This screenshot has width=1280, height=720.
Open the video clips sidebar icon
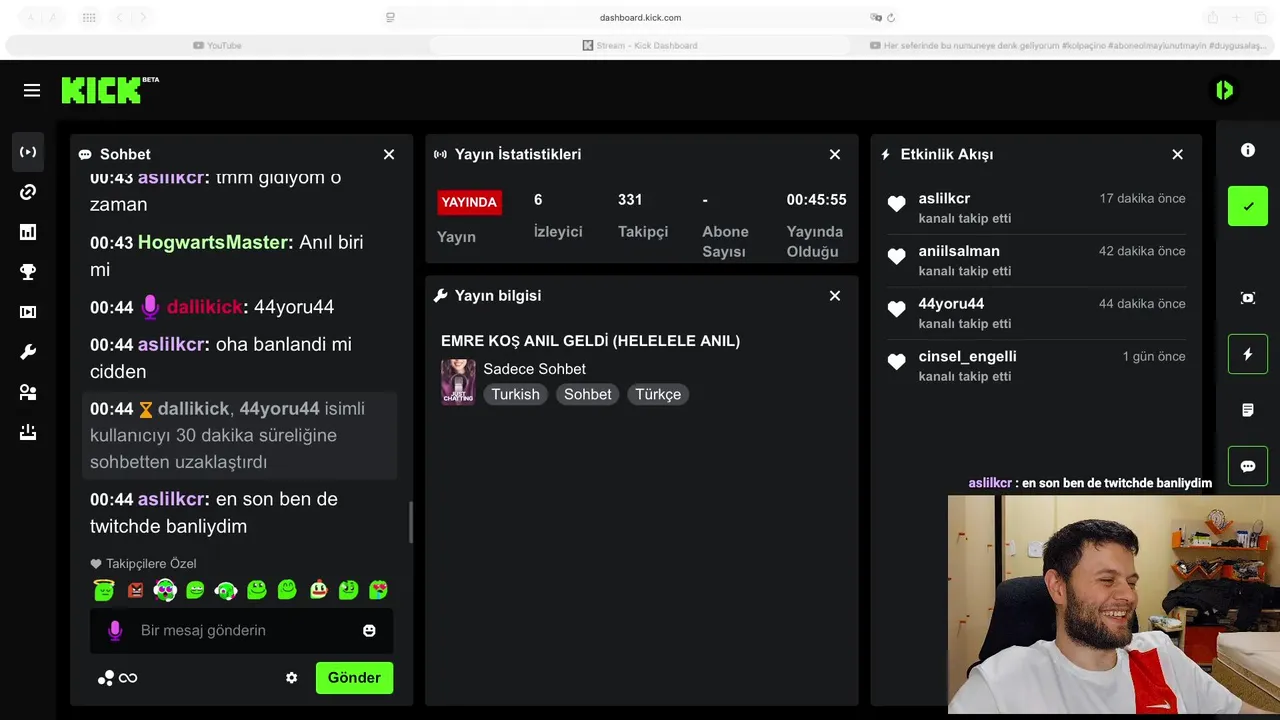(28, 312)
